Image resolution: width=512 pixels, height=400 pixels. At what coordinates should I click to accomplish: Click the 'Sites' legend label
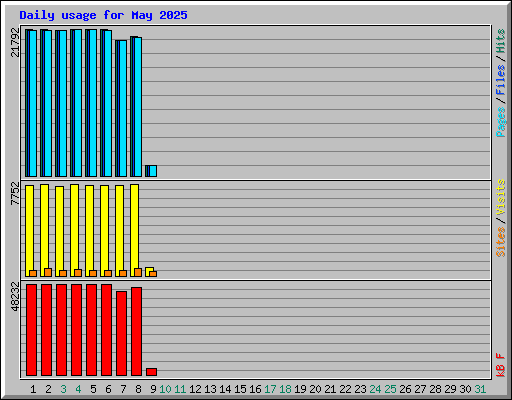pyautogui.click(x=501, y=242)
